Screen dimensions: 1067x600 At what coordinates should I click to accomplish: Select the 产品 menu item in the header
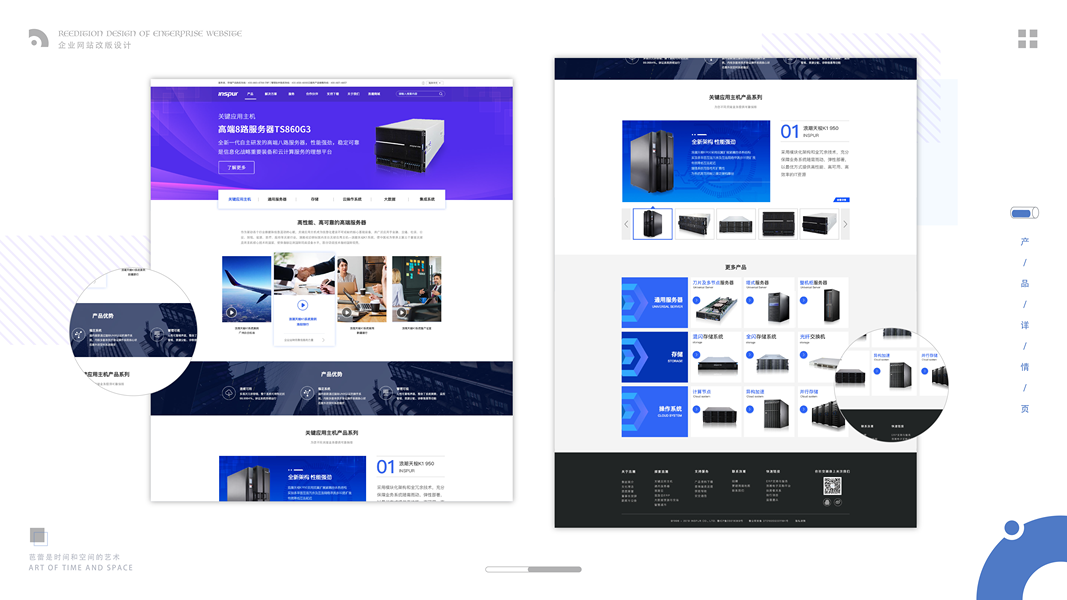(x=250, y=94)
